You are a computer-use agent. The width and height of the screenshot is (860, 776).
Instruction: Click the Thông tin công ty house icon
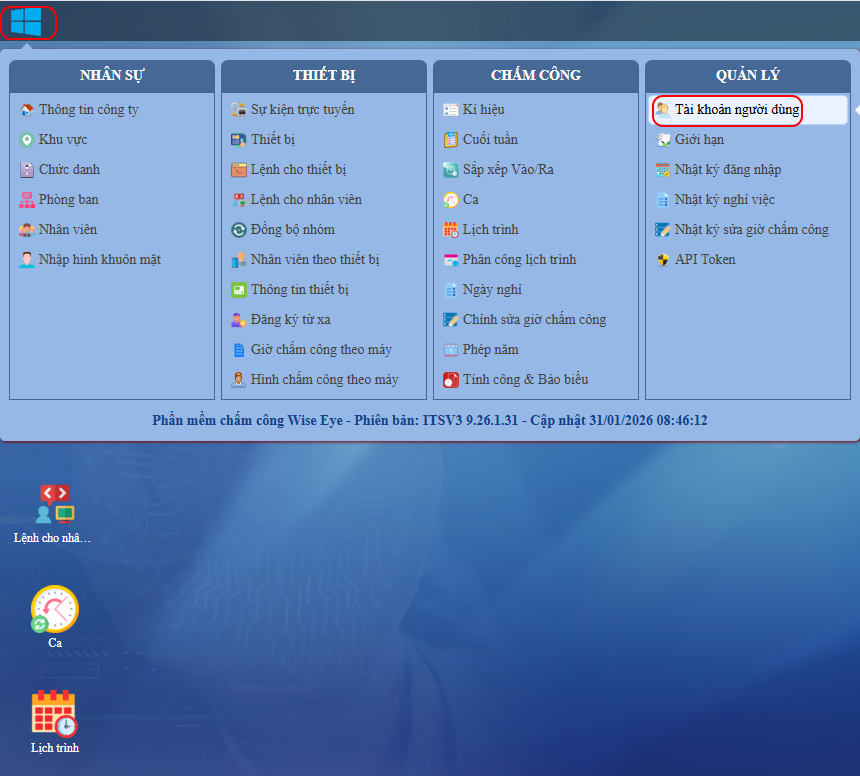(x=27, y=110)
